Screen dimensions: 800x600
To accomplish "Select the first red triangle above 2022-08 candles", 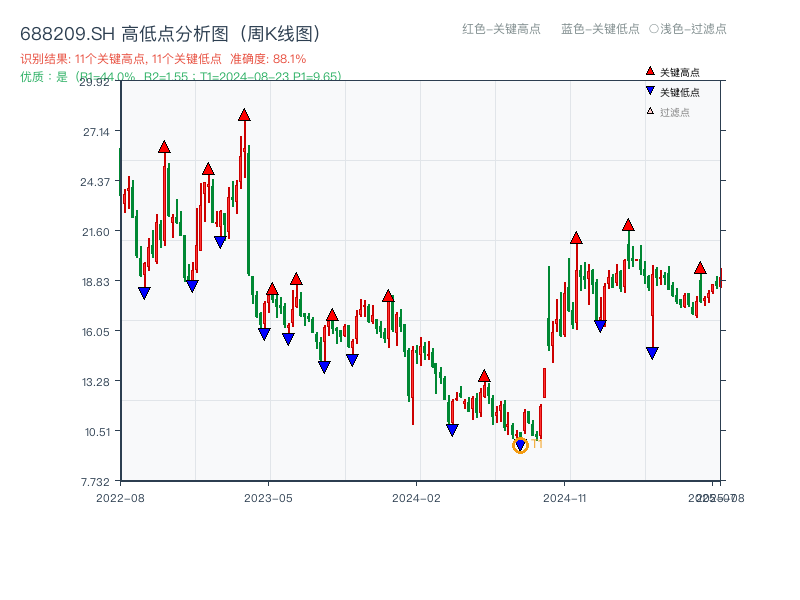I will pyautogui.click(x=163, y=147).
